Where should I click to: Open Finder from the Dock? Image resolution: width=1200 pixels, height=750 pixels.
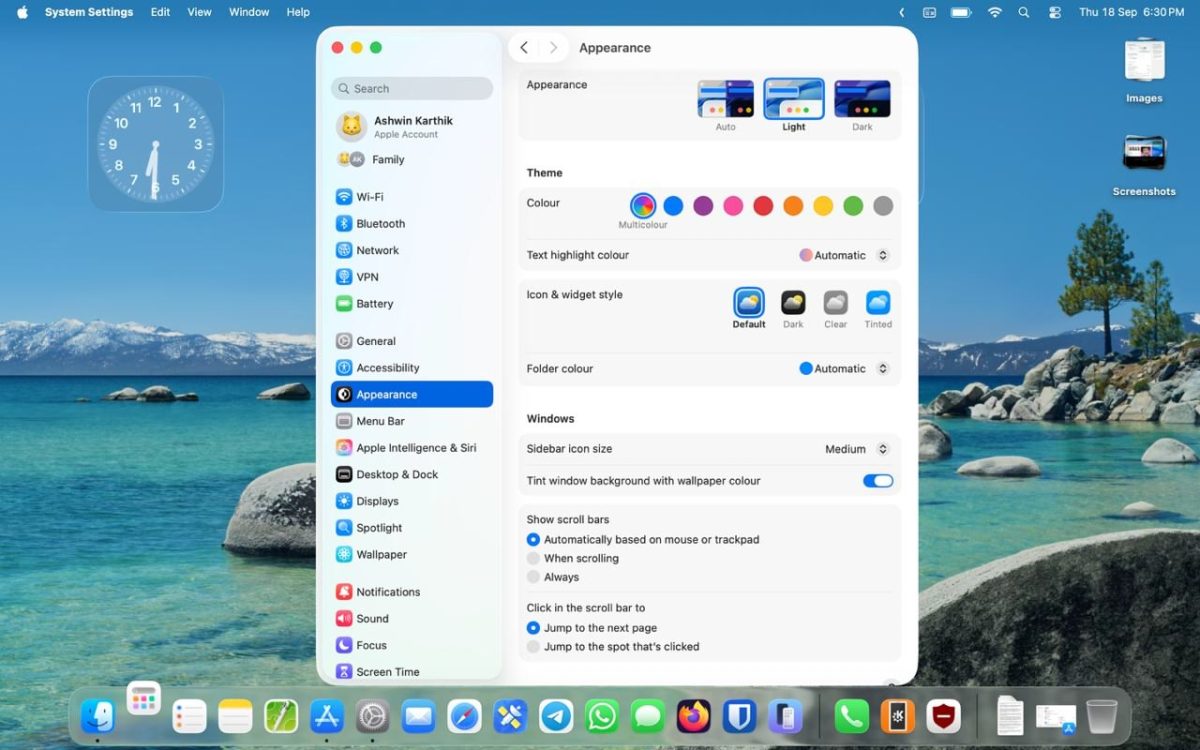98,715
